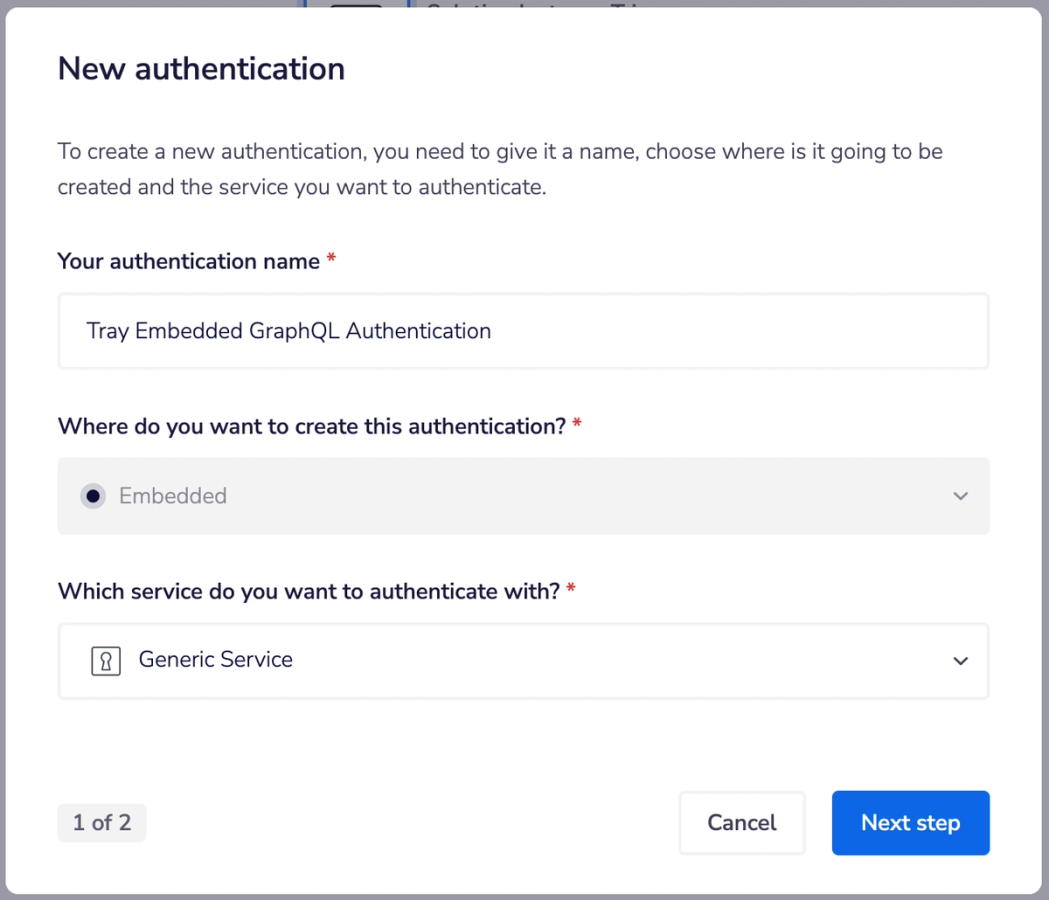Continue with the Next step button

(911, 822)
